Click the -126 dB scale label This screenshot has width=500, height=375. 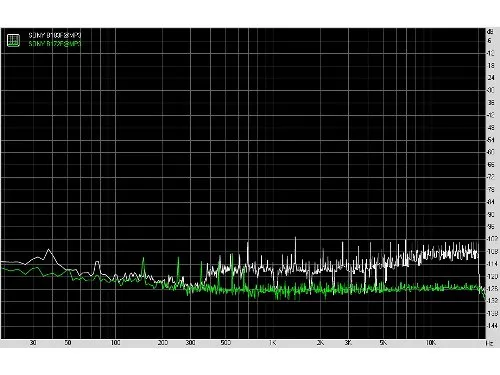click(492, 289)
